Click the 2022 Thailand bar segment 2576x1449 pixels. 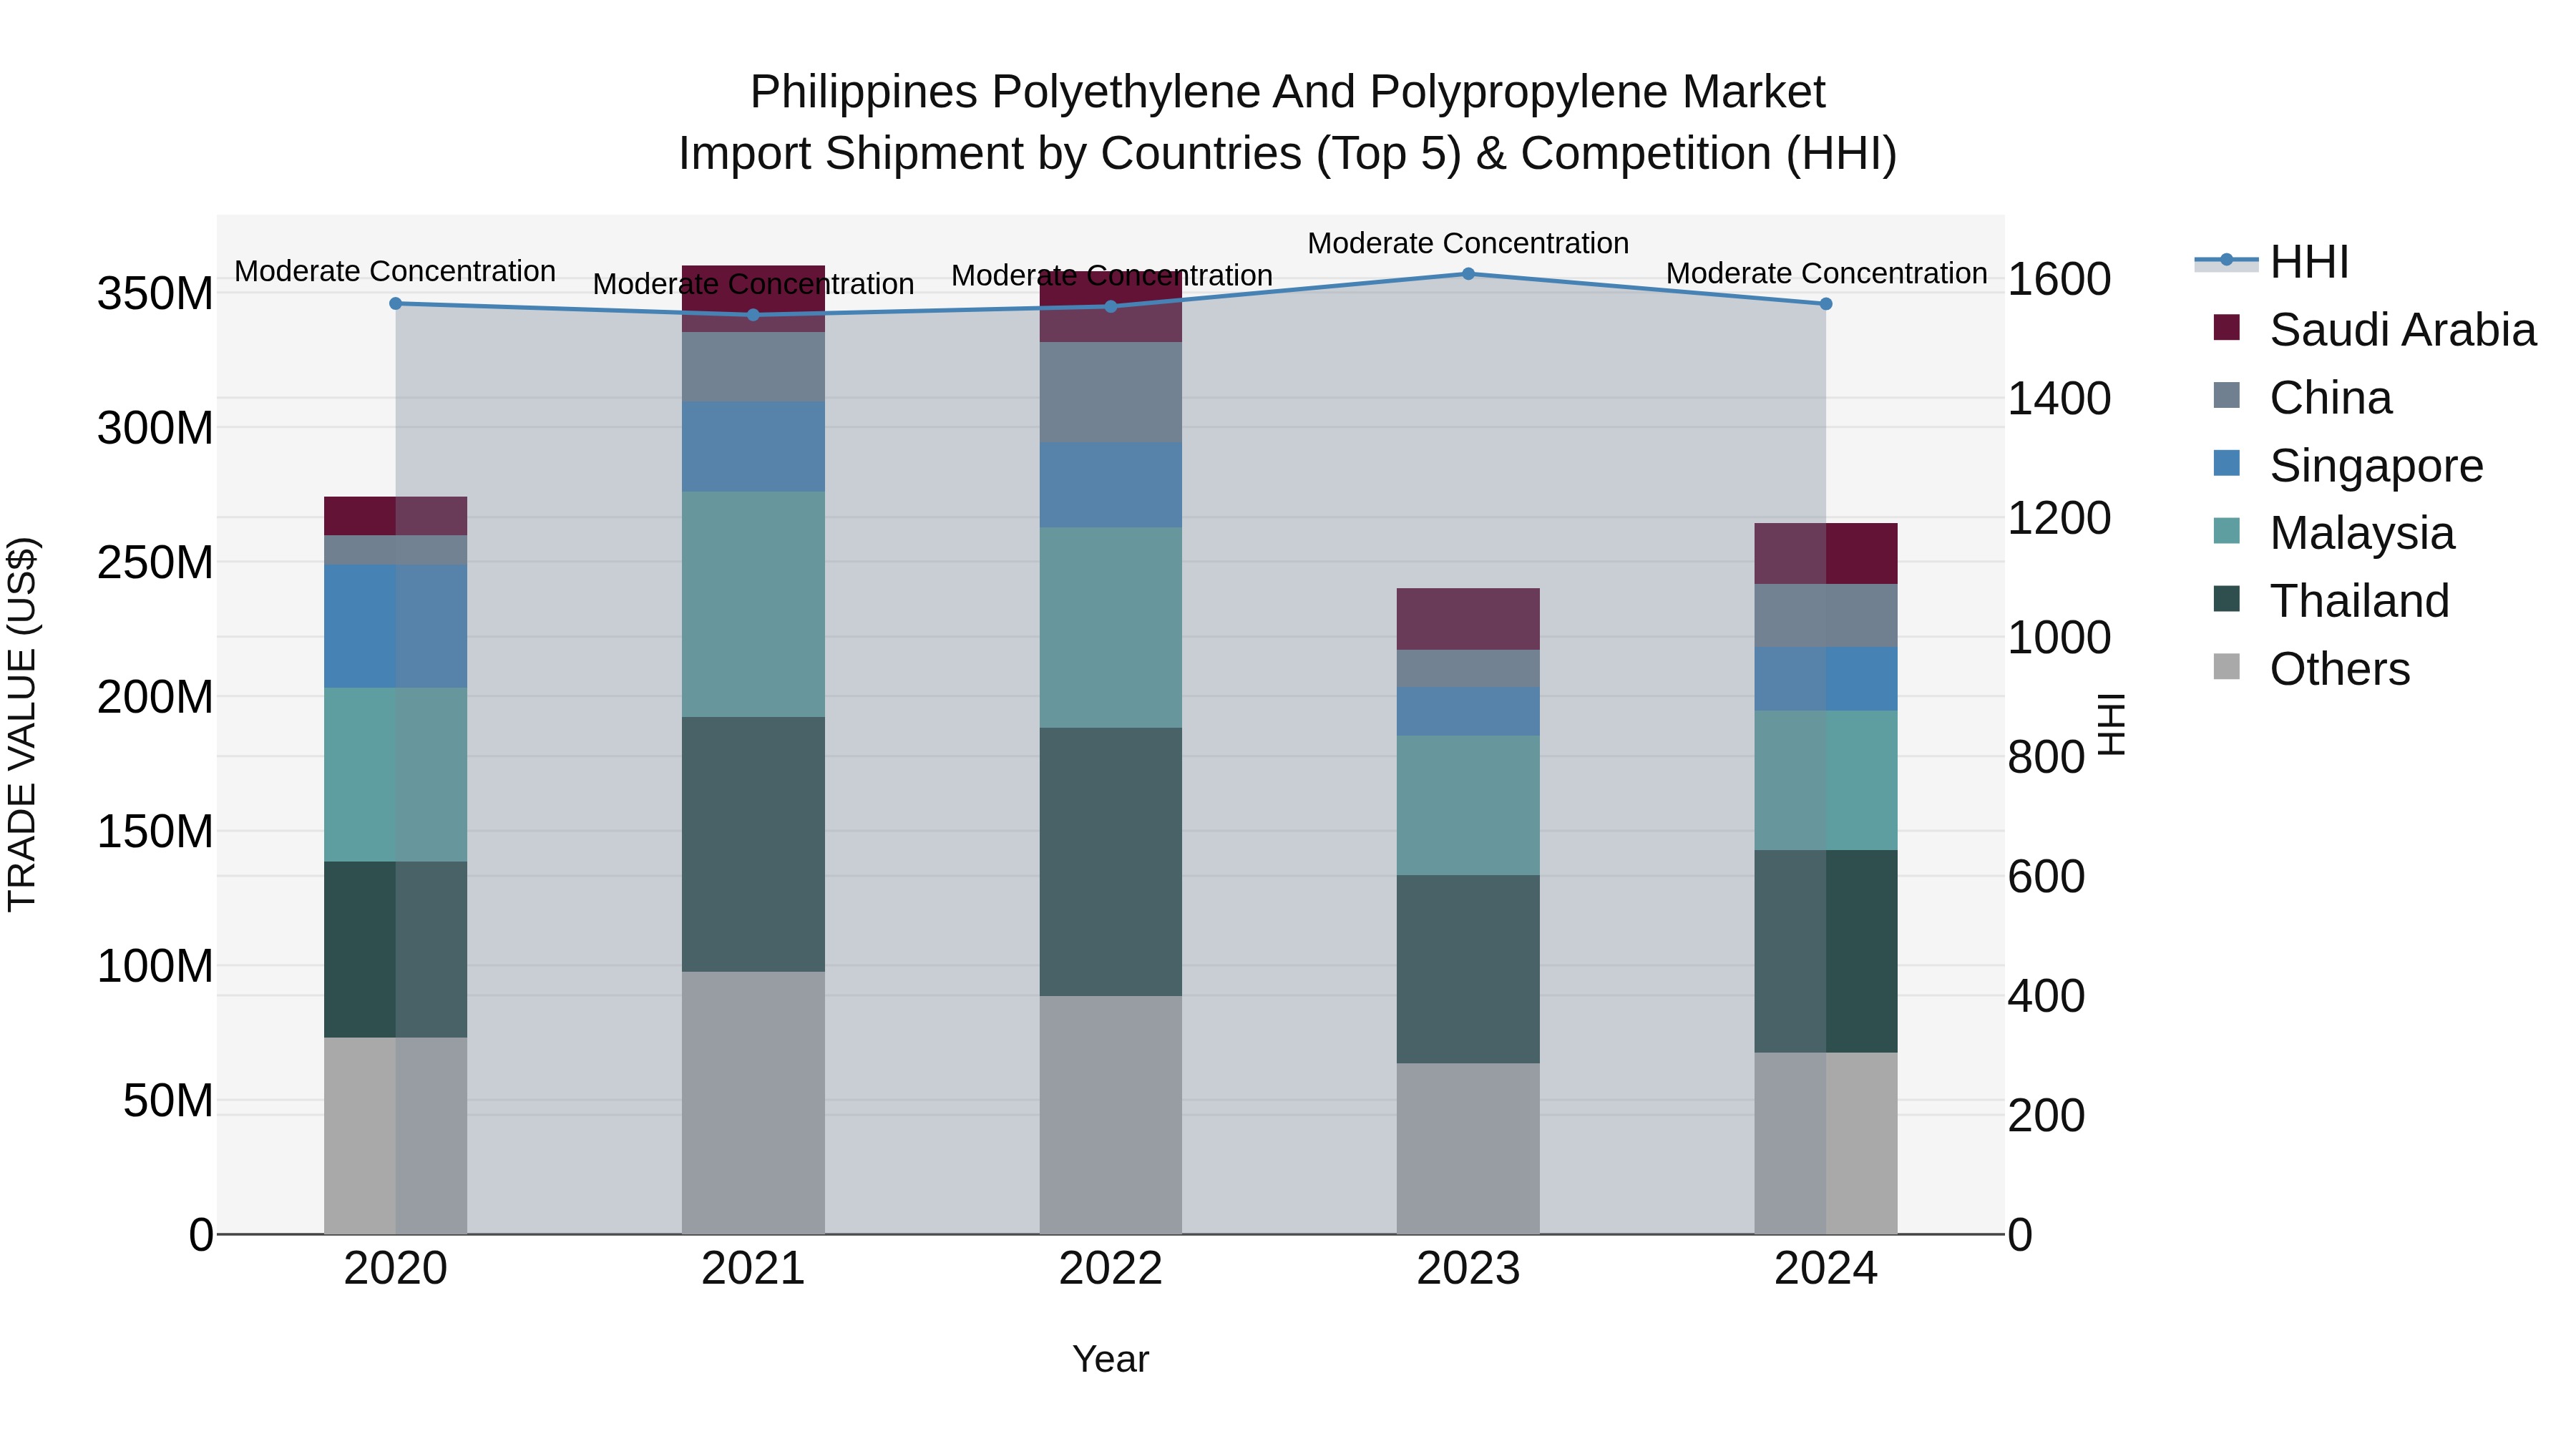[x=1111, y=861]
